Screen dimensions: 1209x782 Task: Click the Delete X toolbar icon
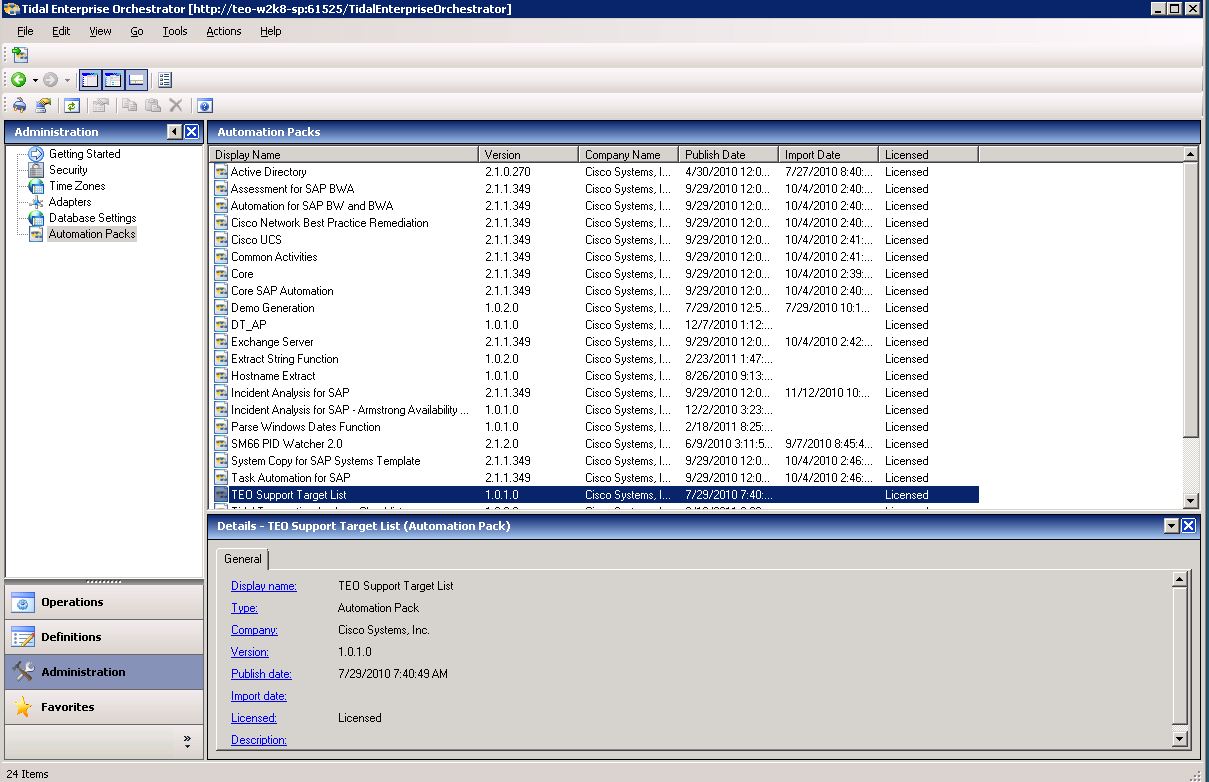[176, 105]
